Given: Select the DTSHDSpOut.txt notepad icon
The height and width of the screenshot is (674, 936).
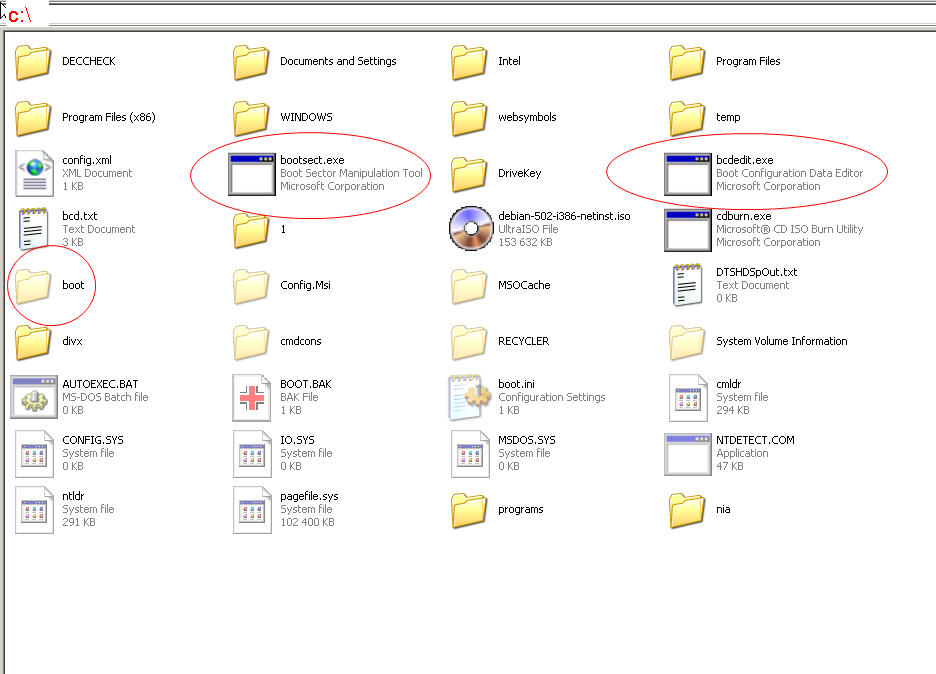Looking at the screenshot, I should coord(687,285).
